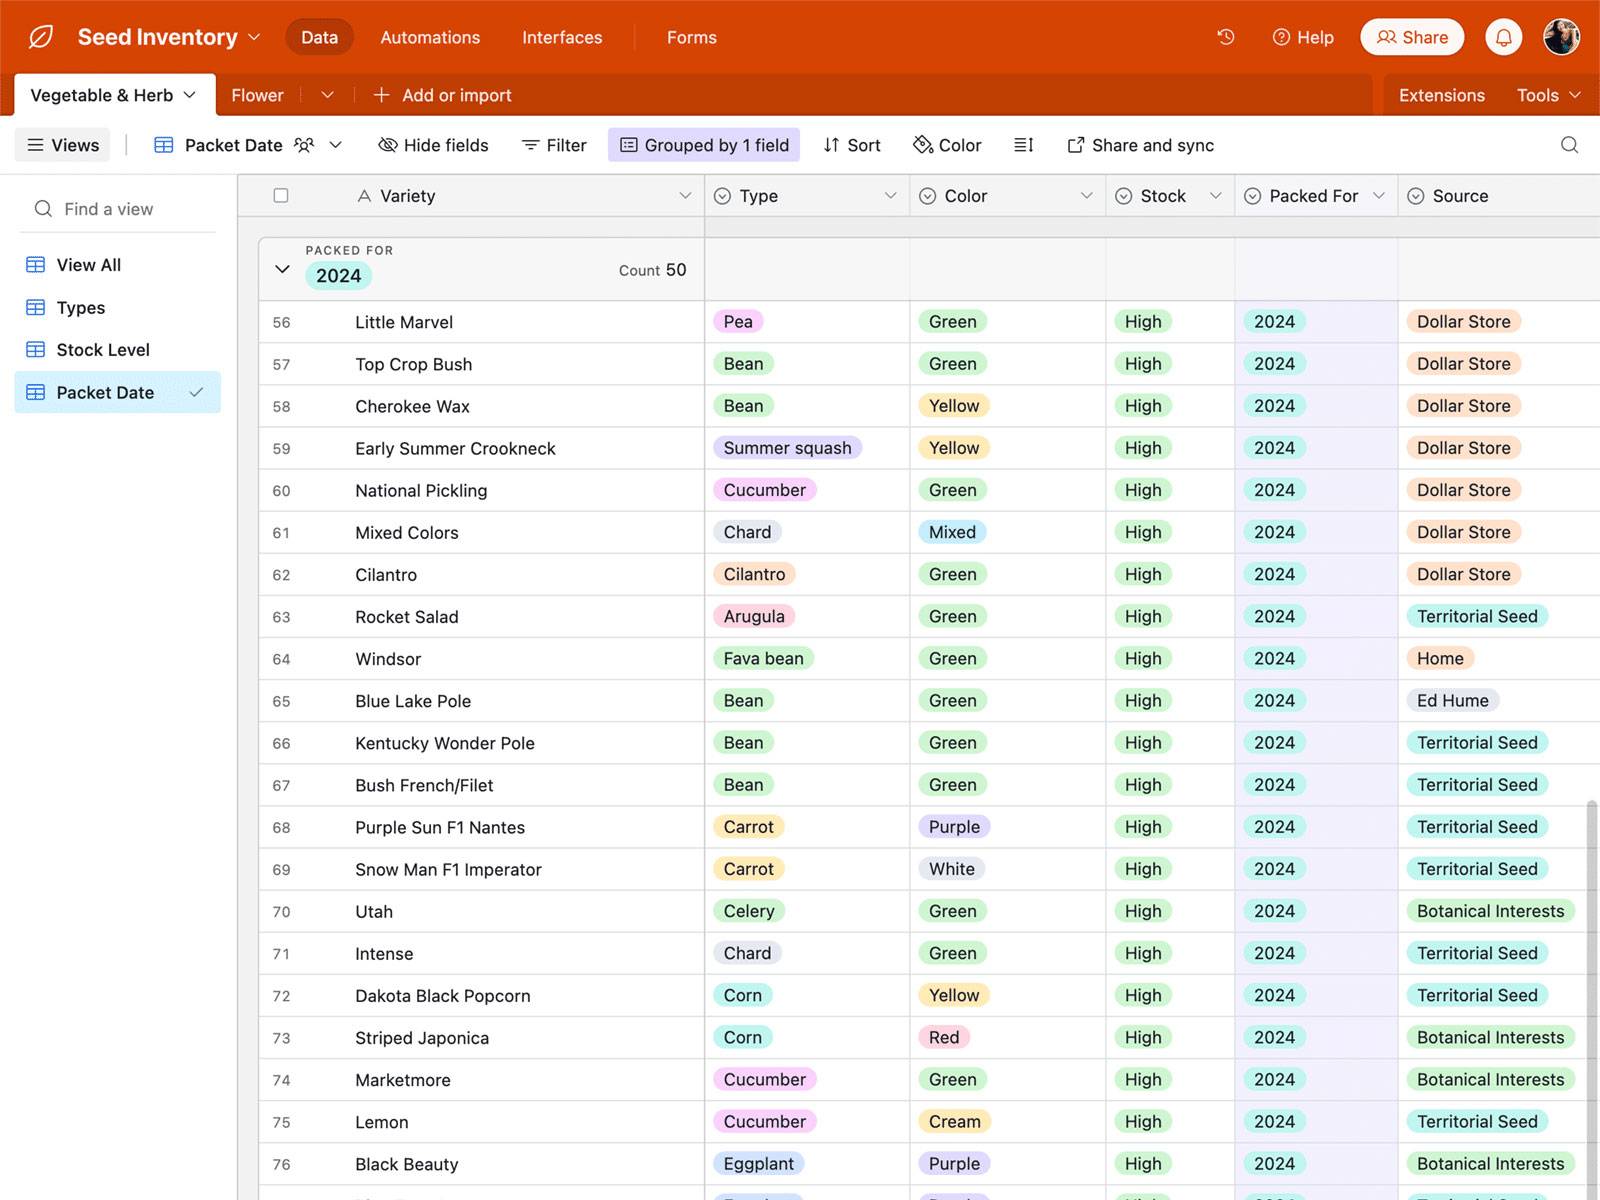Viewport: 1600px width, 1200px height.
Task: Expand the Tools dropdown menu
Action: (x=1548, y=95)
